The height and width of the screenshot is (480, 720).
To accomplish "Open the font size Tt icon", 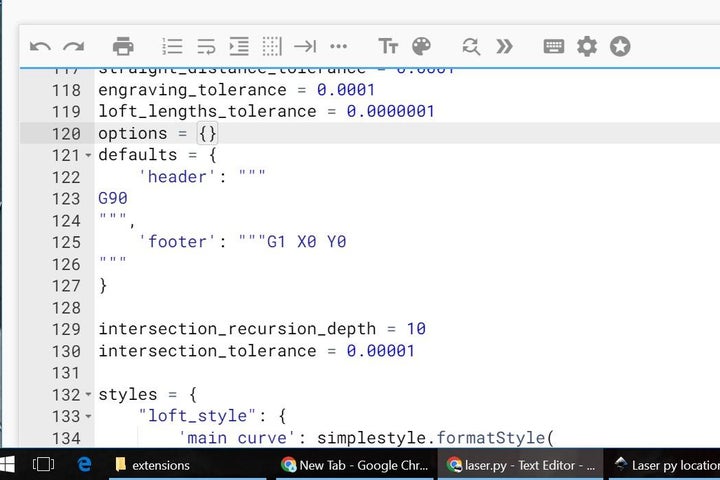I will [x=388, y=46].
